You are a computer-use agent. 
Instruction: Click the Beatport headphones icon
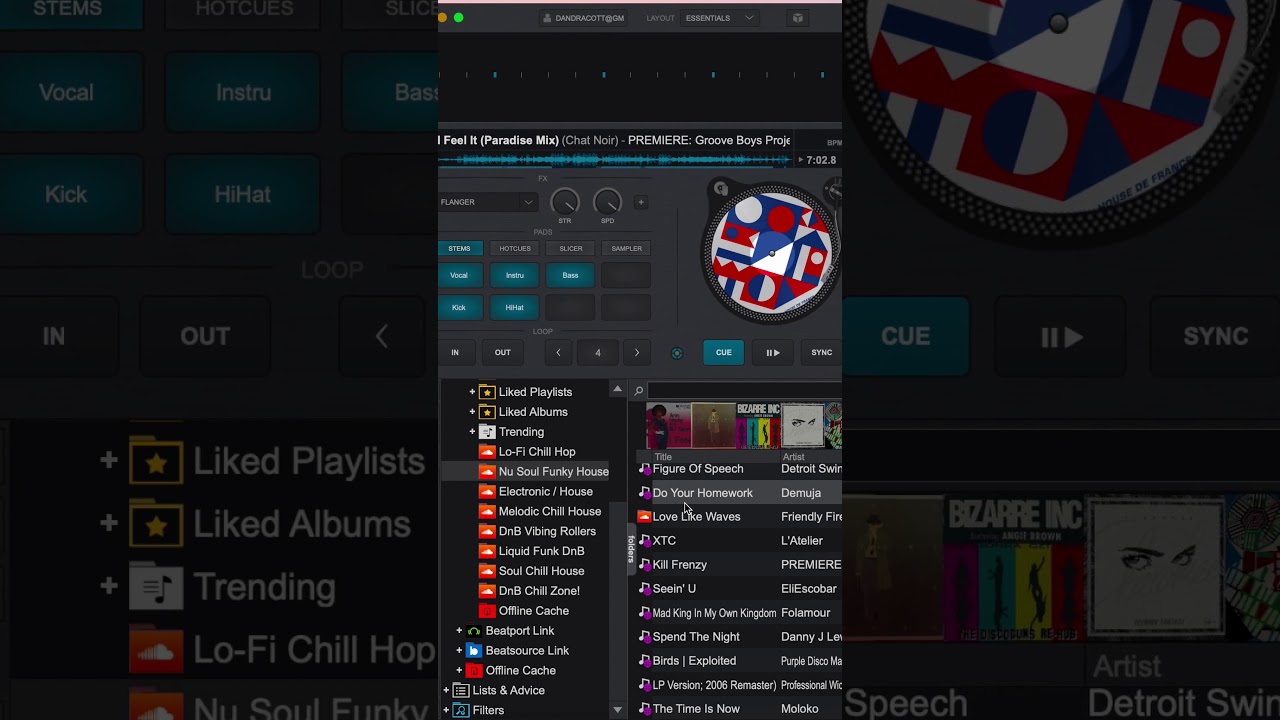tap(474, 631)
